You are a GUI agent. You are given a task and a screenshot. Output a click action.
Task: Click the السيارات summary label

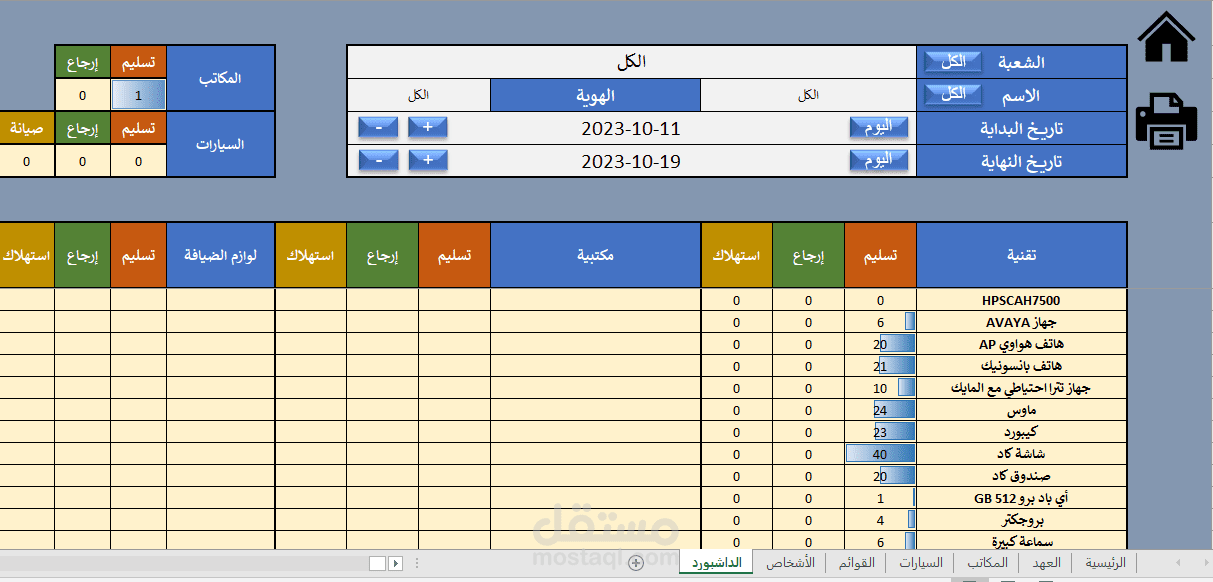[x=220, y=145]
